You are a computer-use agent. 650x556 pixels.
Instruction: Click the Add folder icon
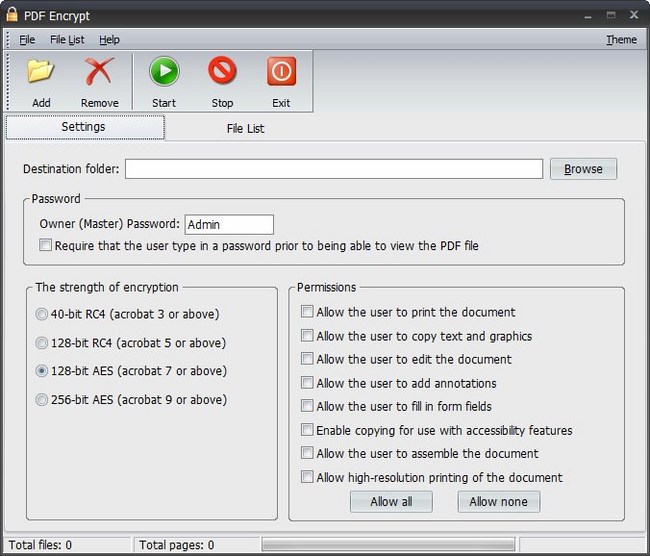[41, 71]
